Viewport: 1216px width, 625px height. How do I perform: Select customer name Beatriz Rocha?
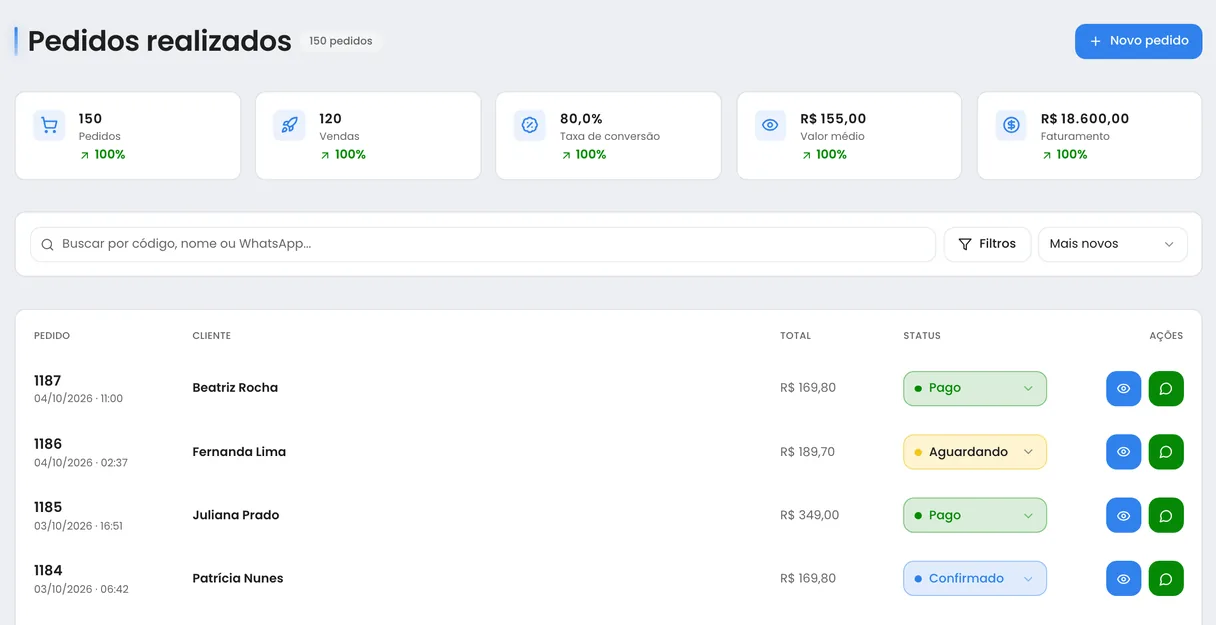click(x=235, y=388)
